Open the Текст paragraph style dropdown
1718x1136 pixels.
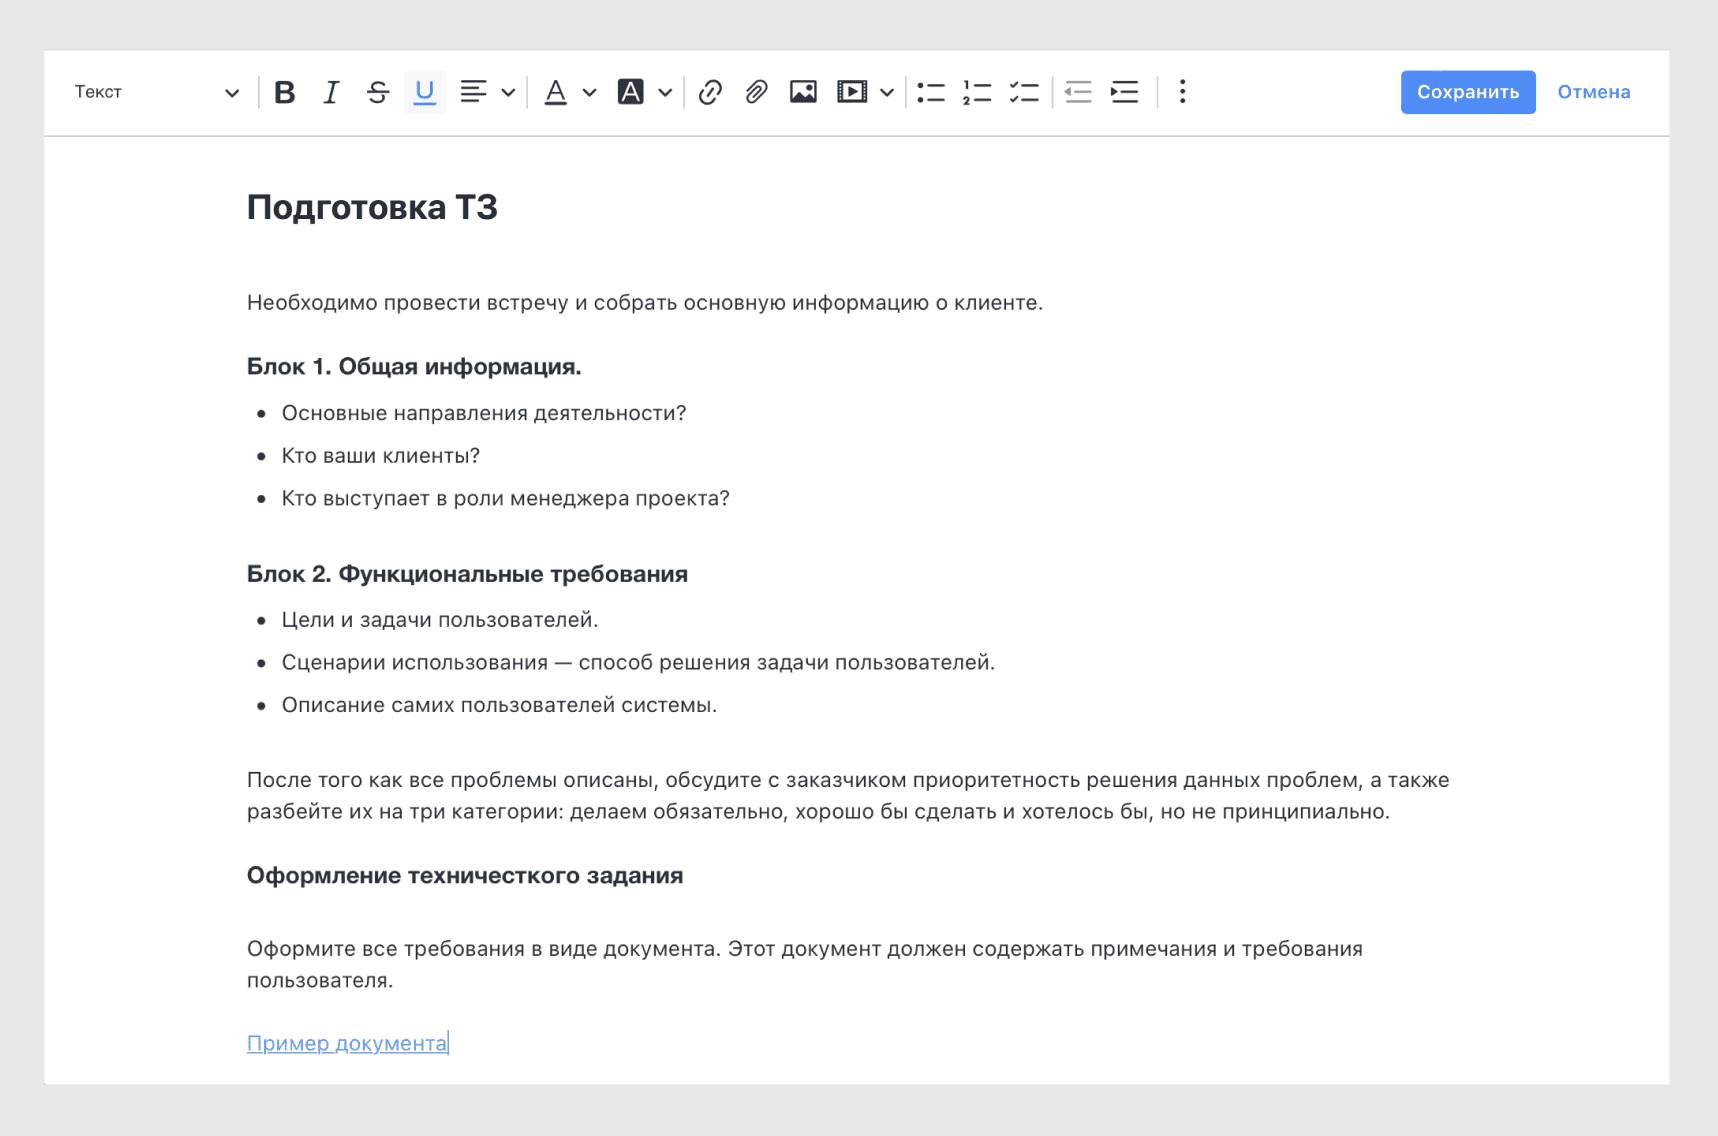click(x=155, y=92)
